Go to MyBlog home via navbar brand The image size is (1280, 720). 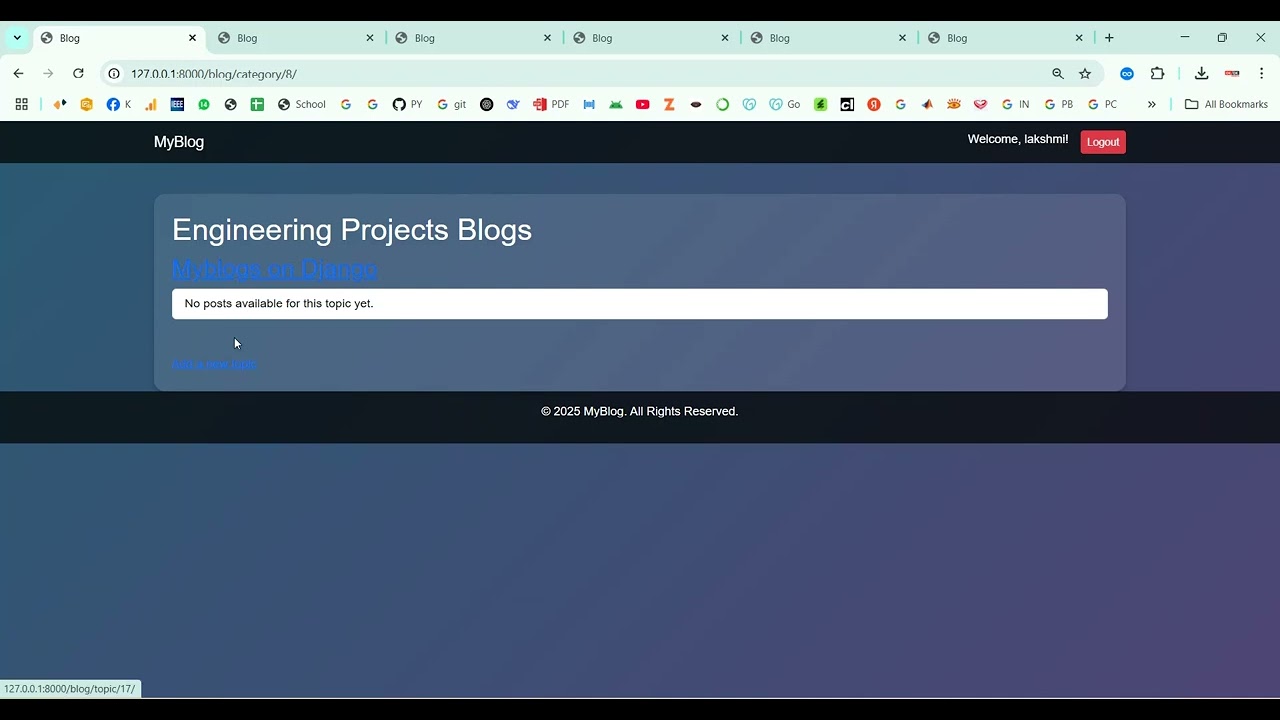179,142
